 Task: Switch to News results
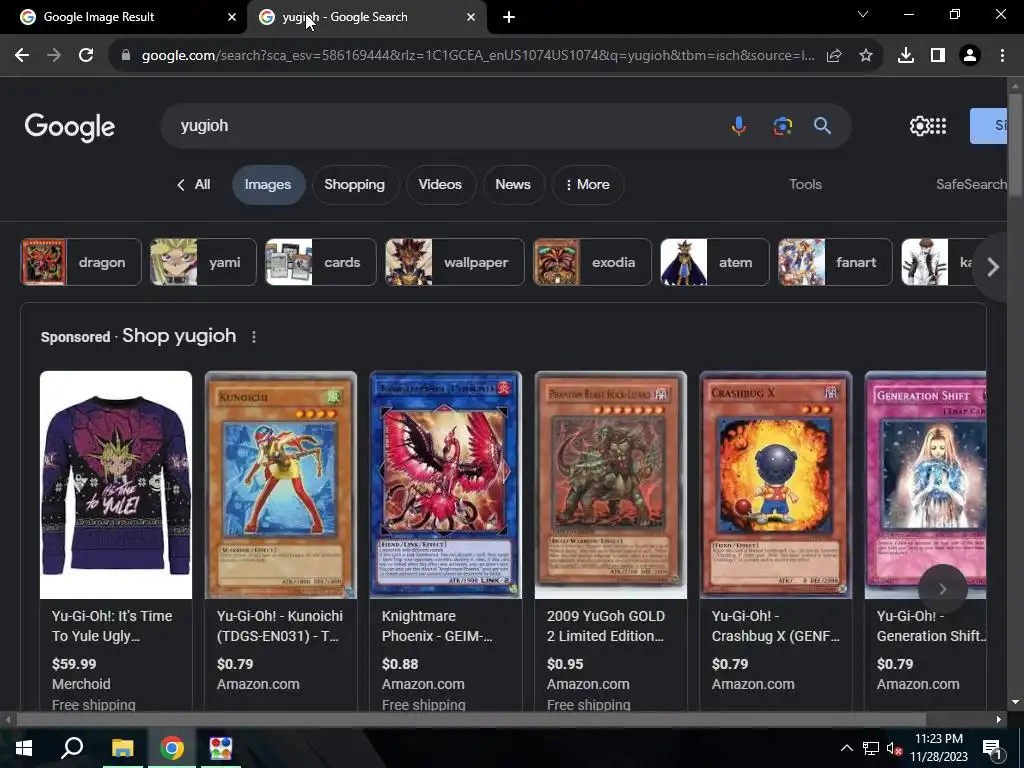point(513,185)
